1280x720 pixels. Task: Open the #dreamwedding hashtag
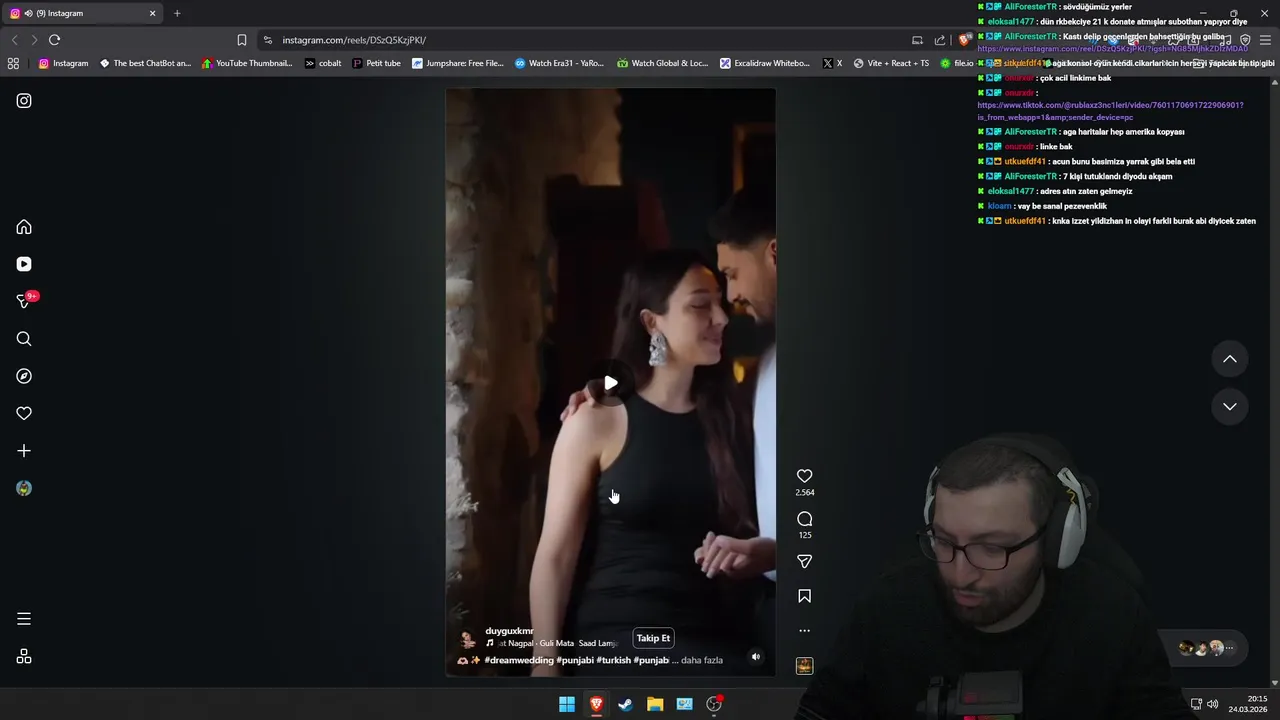tap(519, 660)
